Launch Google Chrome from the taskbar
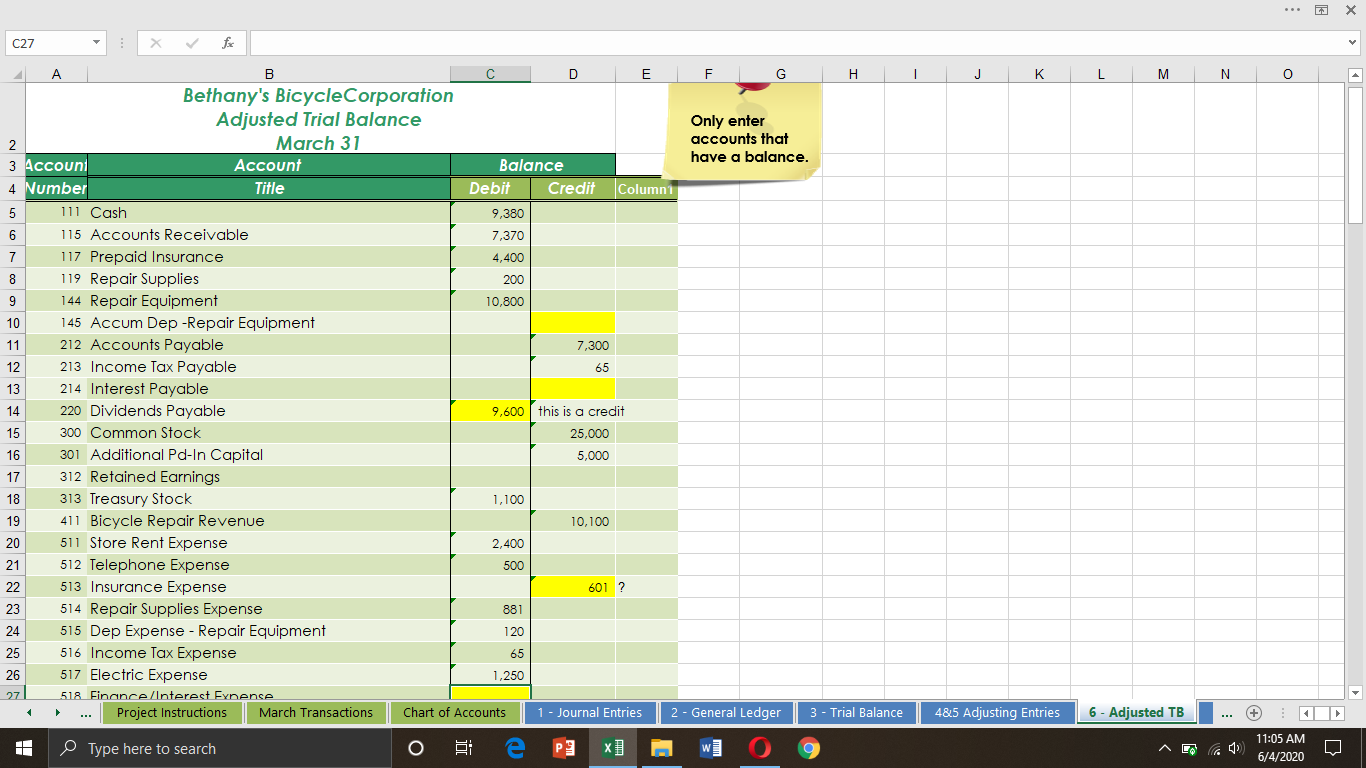The width and height of the screenshot is (1366, 768). [807, 747]
